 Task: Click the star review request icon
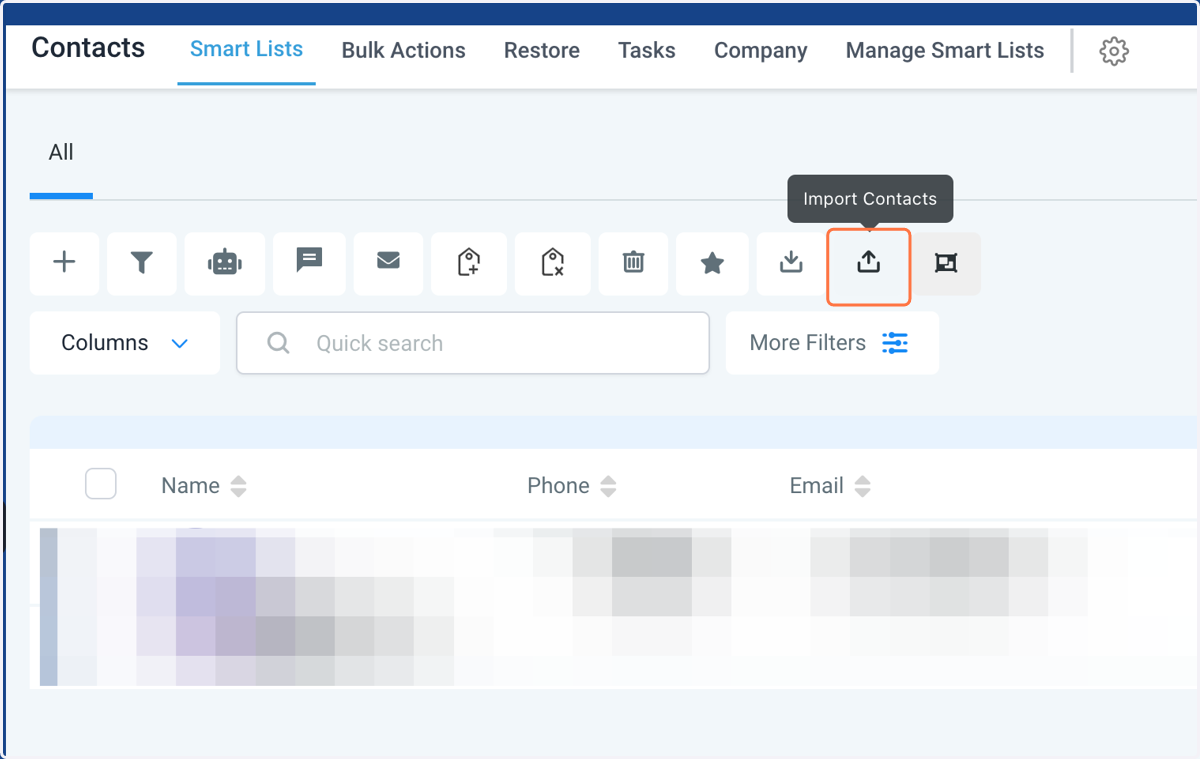point(712,263)
